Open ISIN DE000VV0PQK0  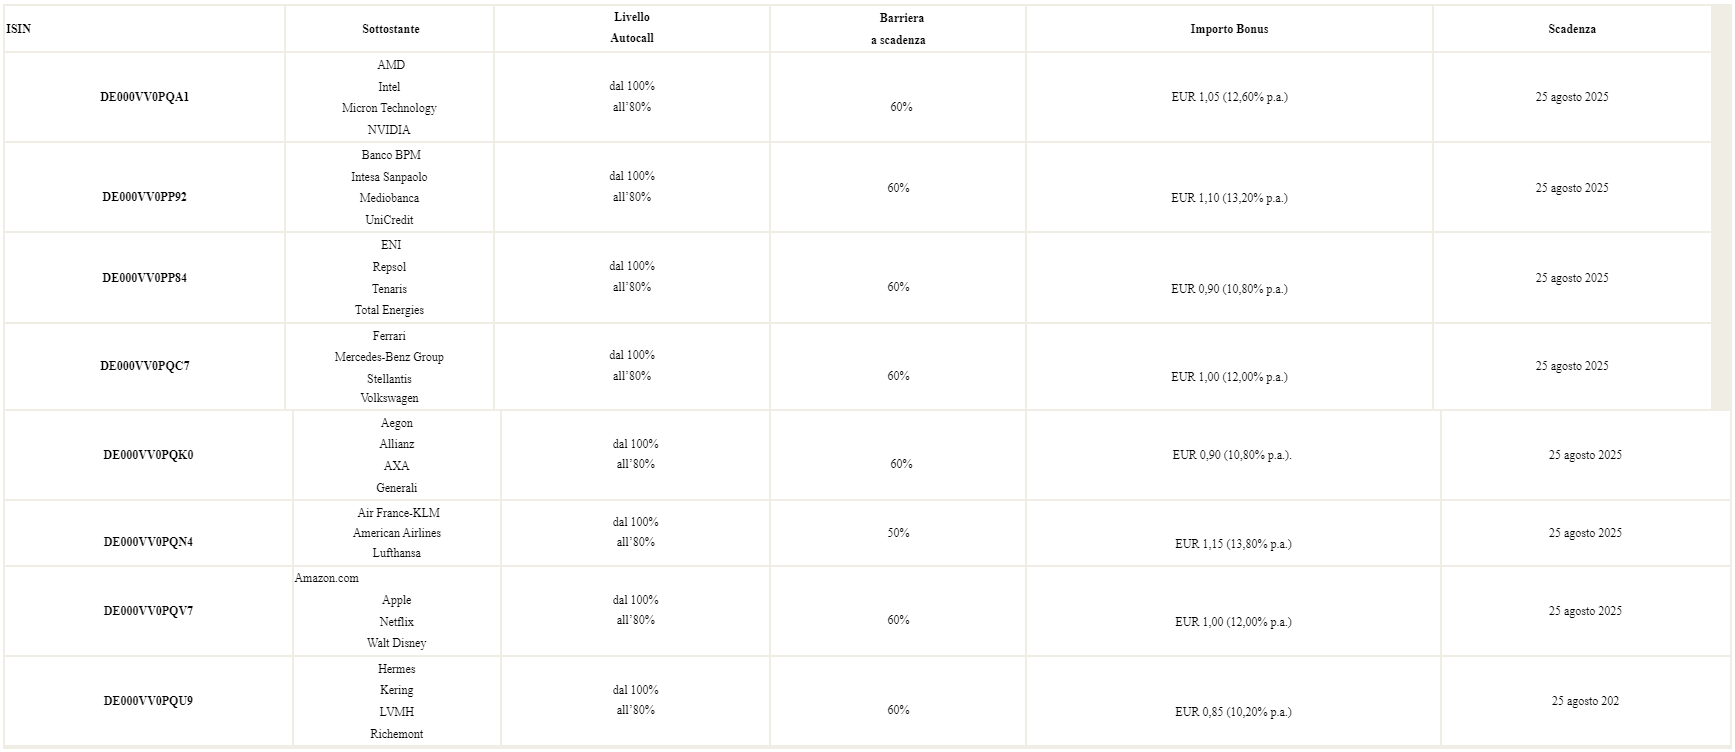click(148, 455)
